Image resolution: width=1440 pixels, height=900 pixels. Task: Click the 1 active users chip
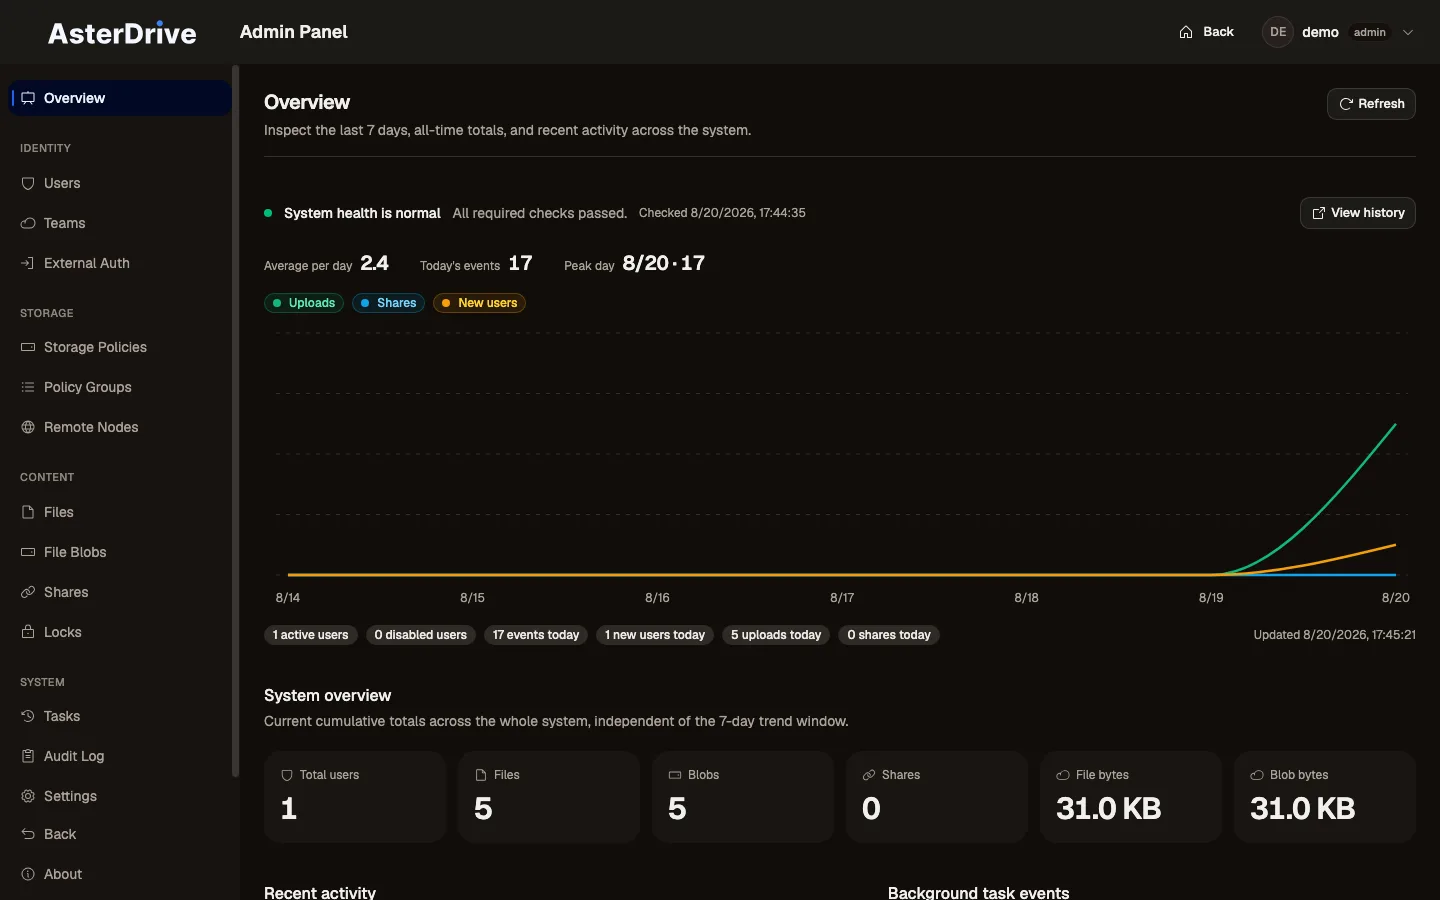[x=311, y=635]
